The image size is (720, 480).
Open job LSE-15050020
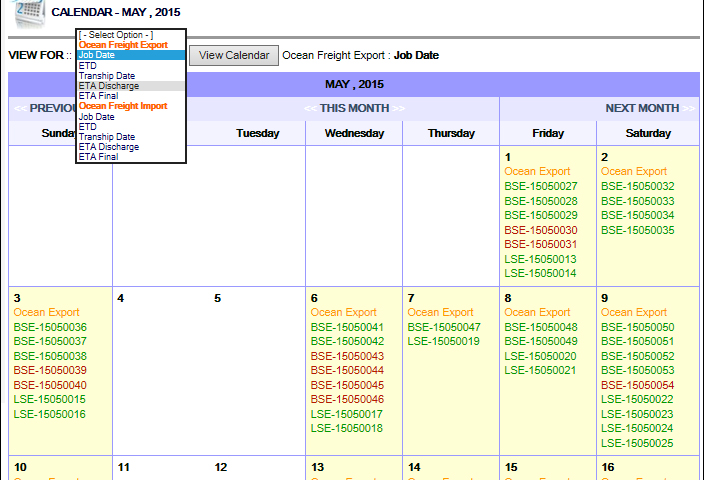tap(540, 356)
